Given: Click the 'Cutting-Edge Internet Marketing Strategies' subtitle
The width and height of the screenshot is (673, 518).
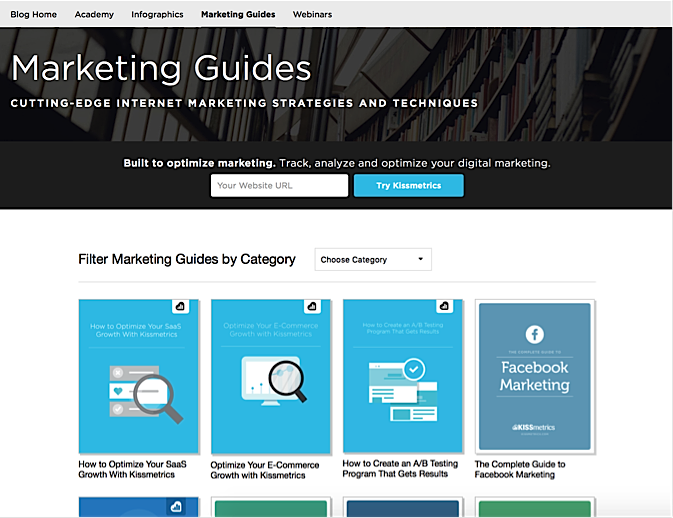Looking at the screenshot, I should [x=244, y=103].
